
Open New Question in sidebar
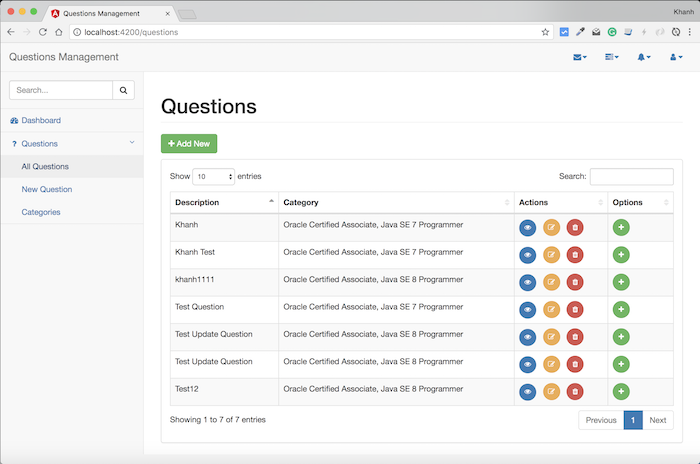[47, 189]
